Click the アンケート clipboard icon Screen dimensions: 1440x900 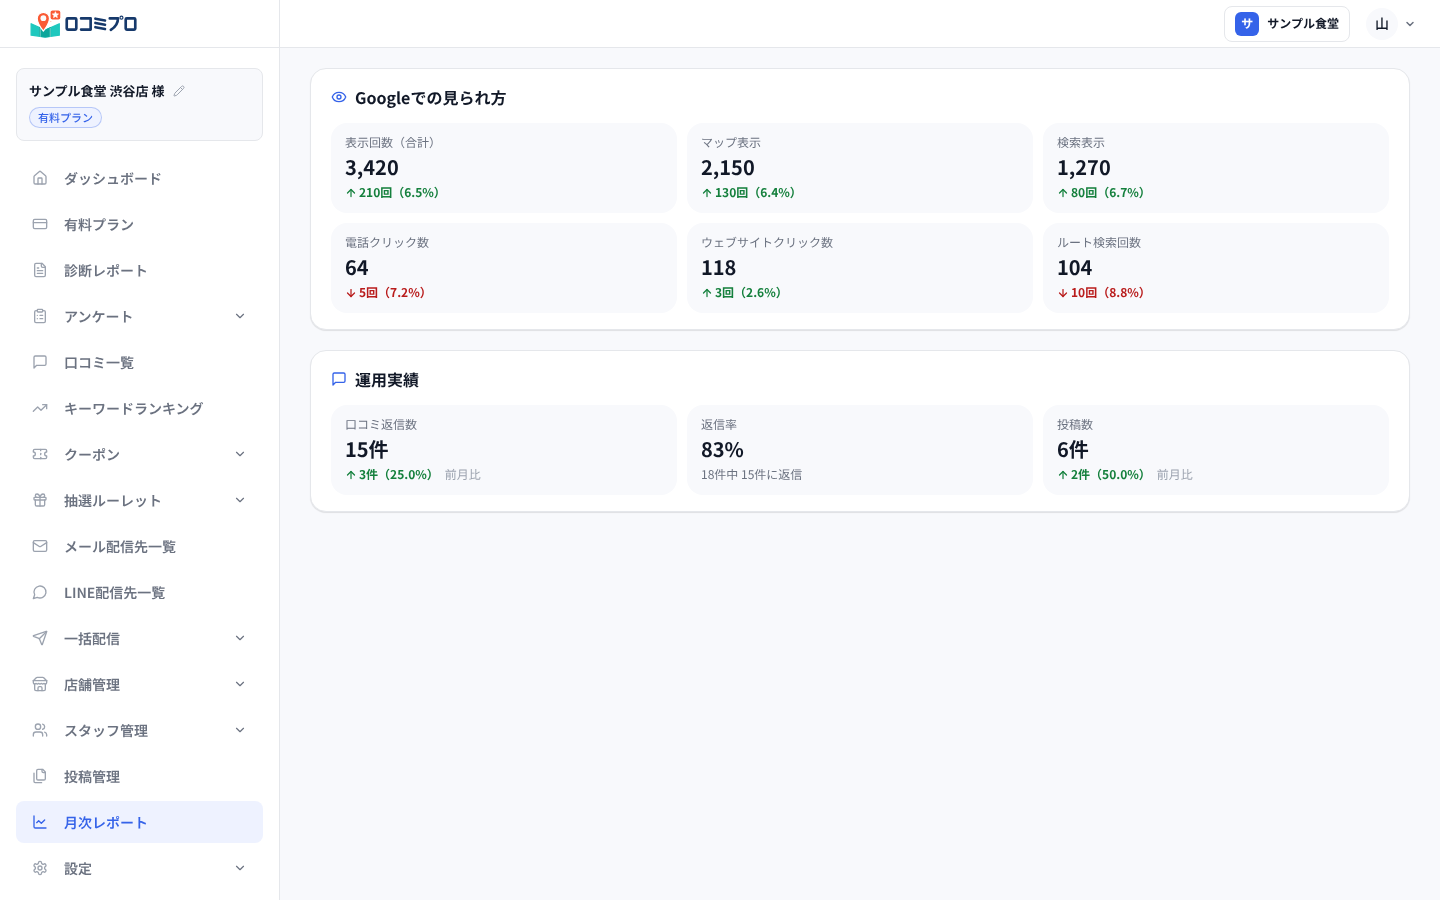click(x=40, y=316)
